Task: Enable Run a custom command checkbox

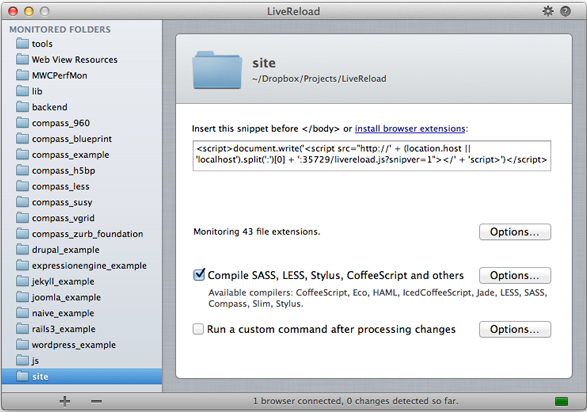Action: coord(198,329)
